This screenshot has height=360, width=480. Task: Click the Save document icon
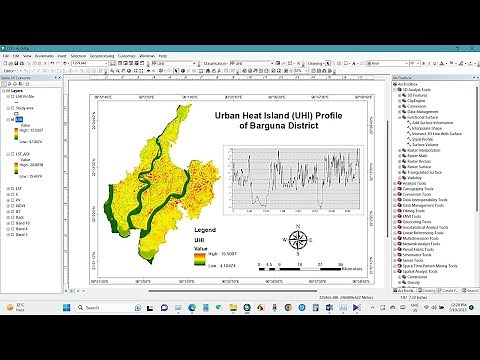click(16, 63)
